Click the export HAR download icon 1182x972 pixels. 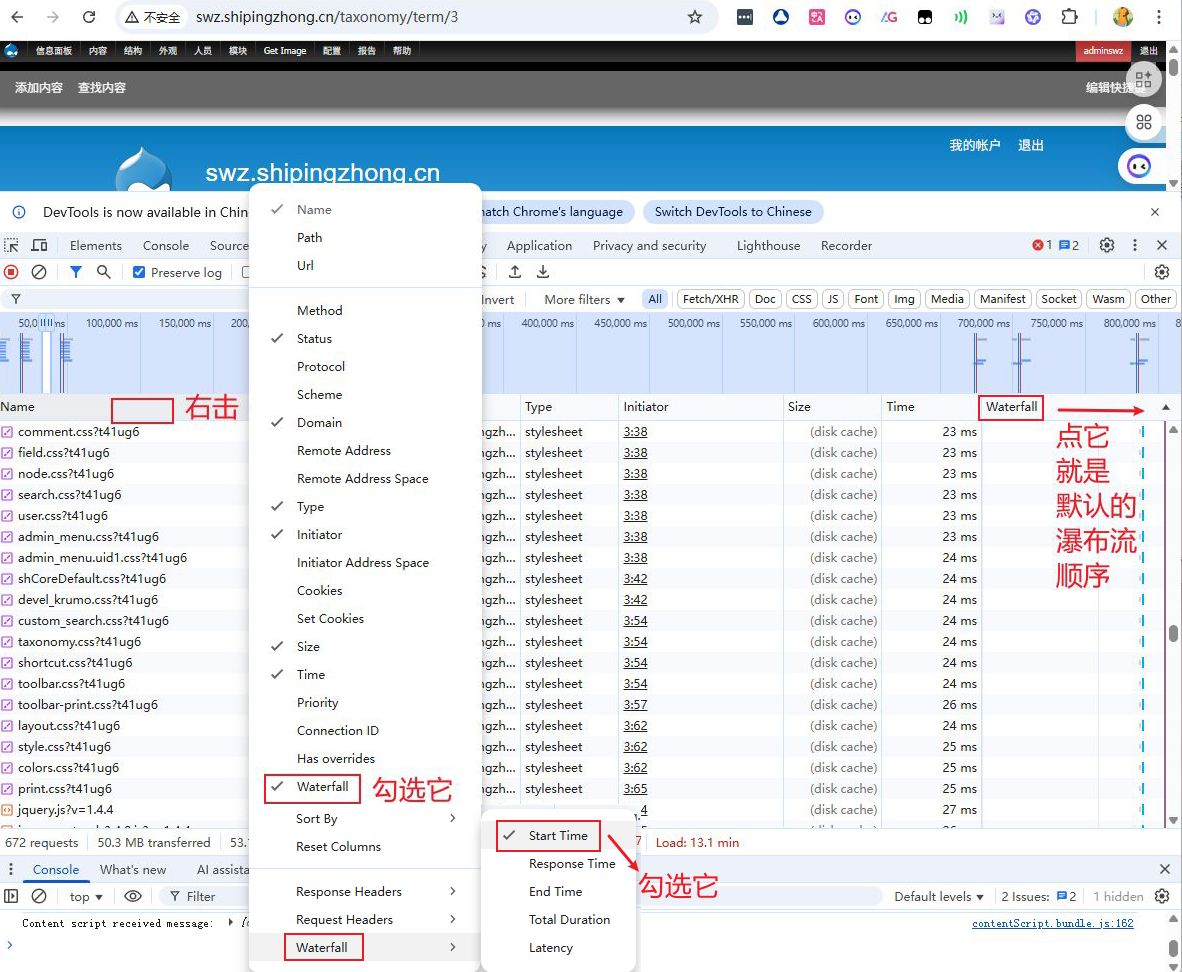coord(543,272)
